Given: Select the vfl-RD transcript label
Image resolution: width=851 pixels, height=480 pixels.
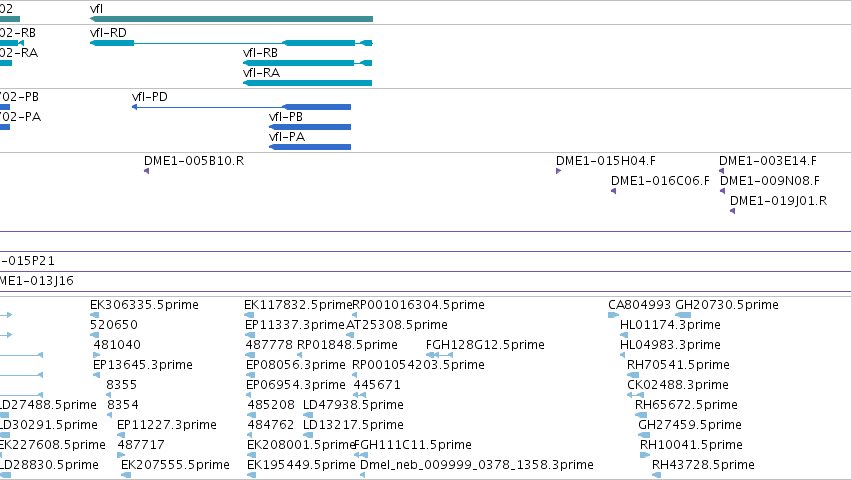Looking at the screenshot, I should point(108,33).
